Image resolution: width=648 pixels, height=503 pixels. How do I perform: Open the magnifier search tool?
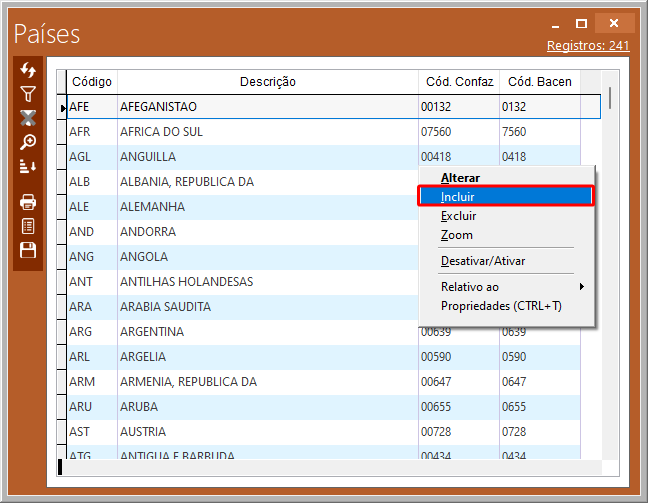[x=28, y=142]
